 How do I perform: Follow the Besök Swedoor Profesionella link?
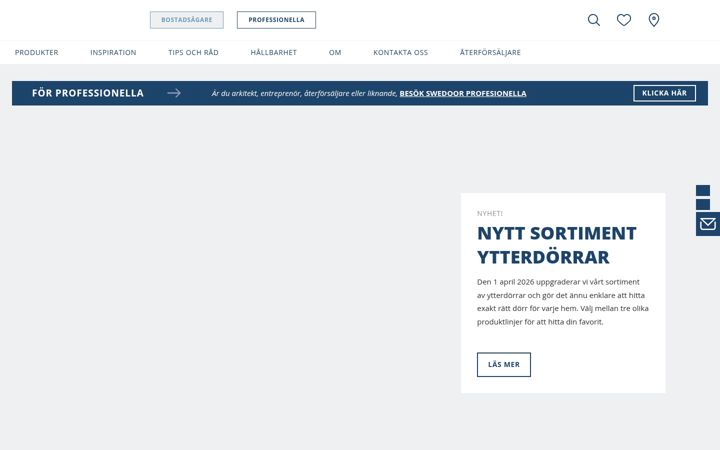[x=463, y=93]
